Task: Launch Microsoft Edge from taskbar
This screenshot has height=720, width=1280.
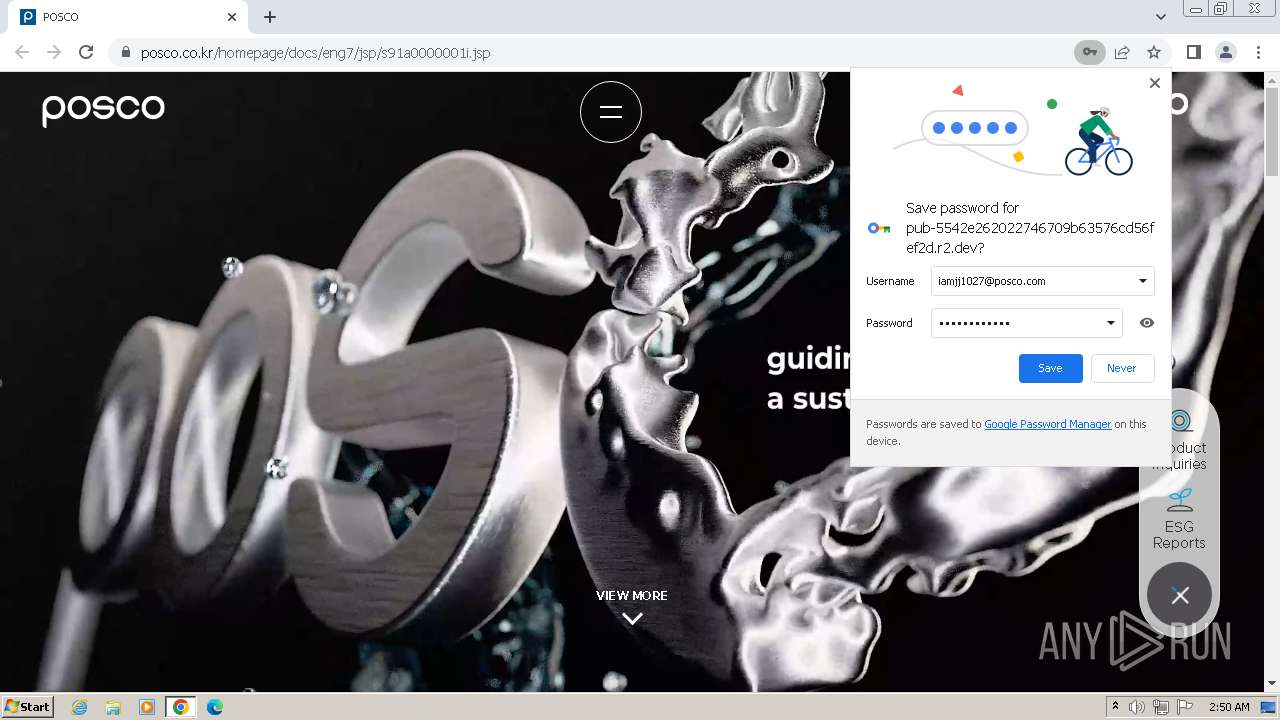Action: point(215,707)
